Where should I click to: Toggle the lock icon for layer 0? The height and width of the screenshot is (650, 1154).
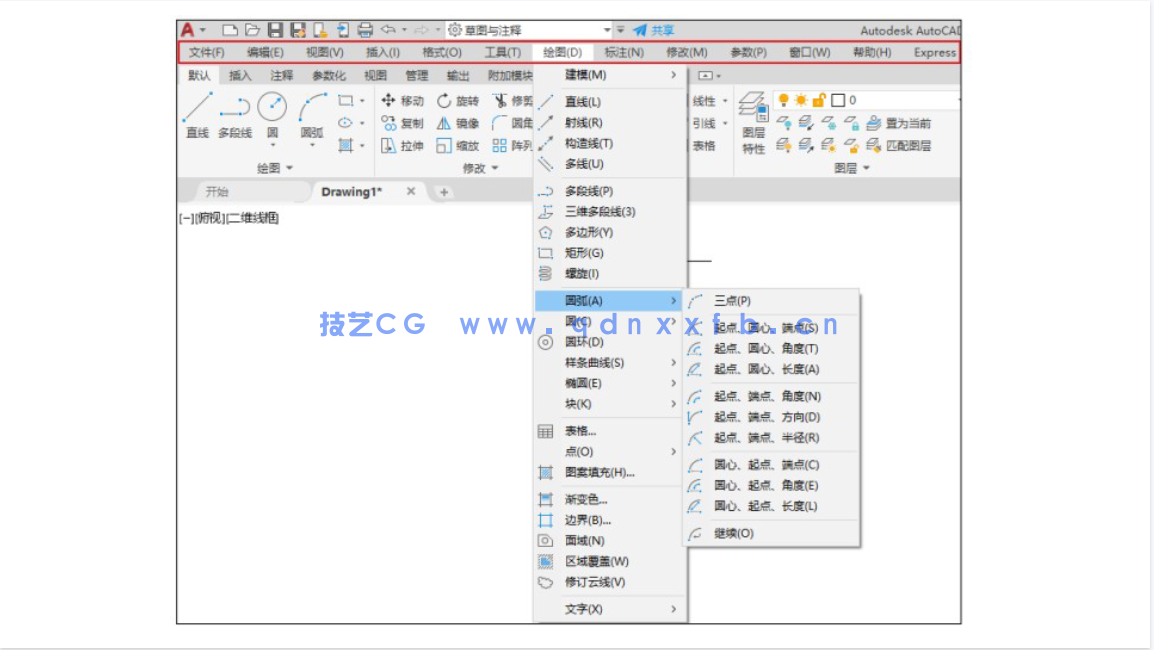click(x=819, y=100)
